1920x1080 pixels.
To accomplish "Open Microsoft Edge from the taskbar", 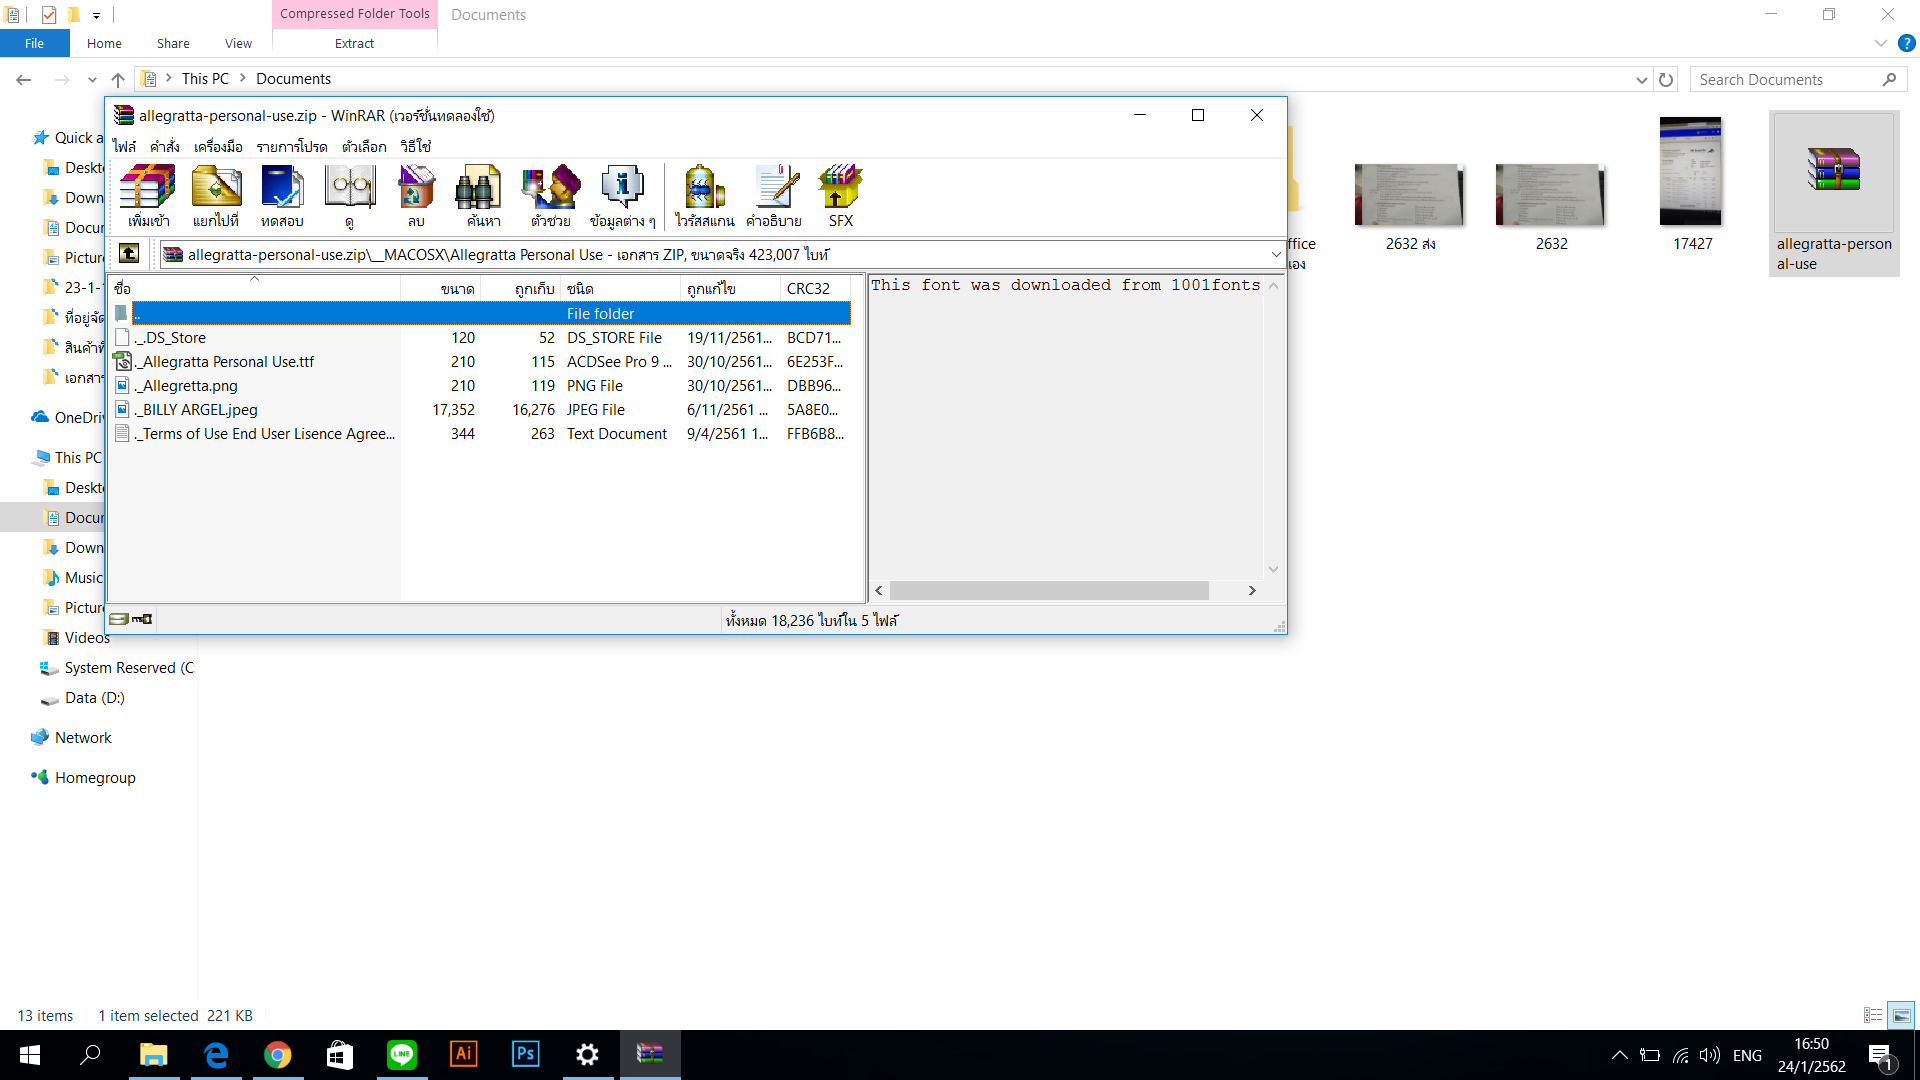I will (216, 1055).
